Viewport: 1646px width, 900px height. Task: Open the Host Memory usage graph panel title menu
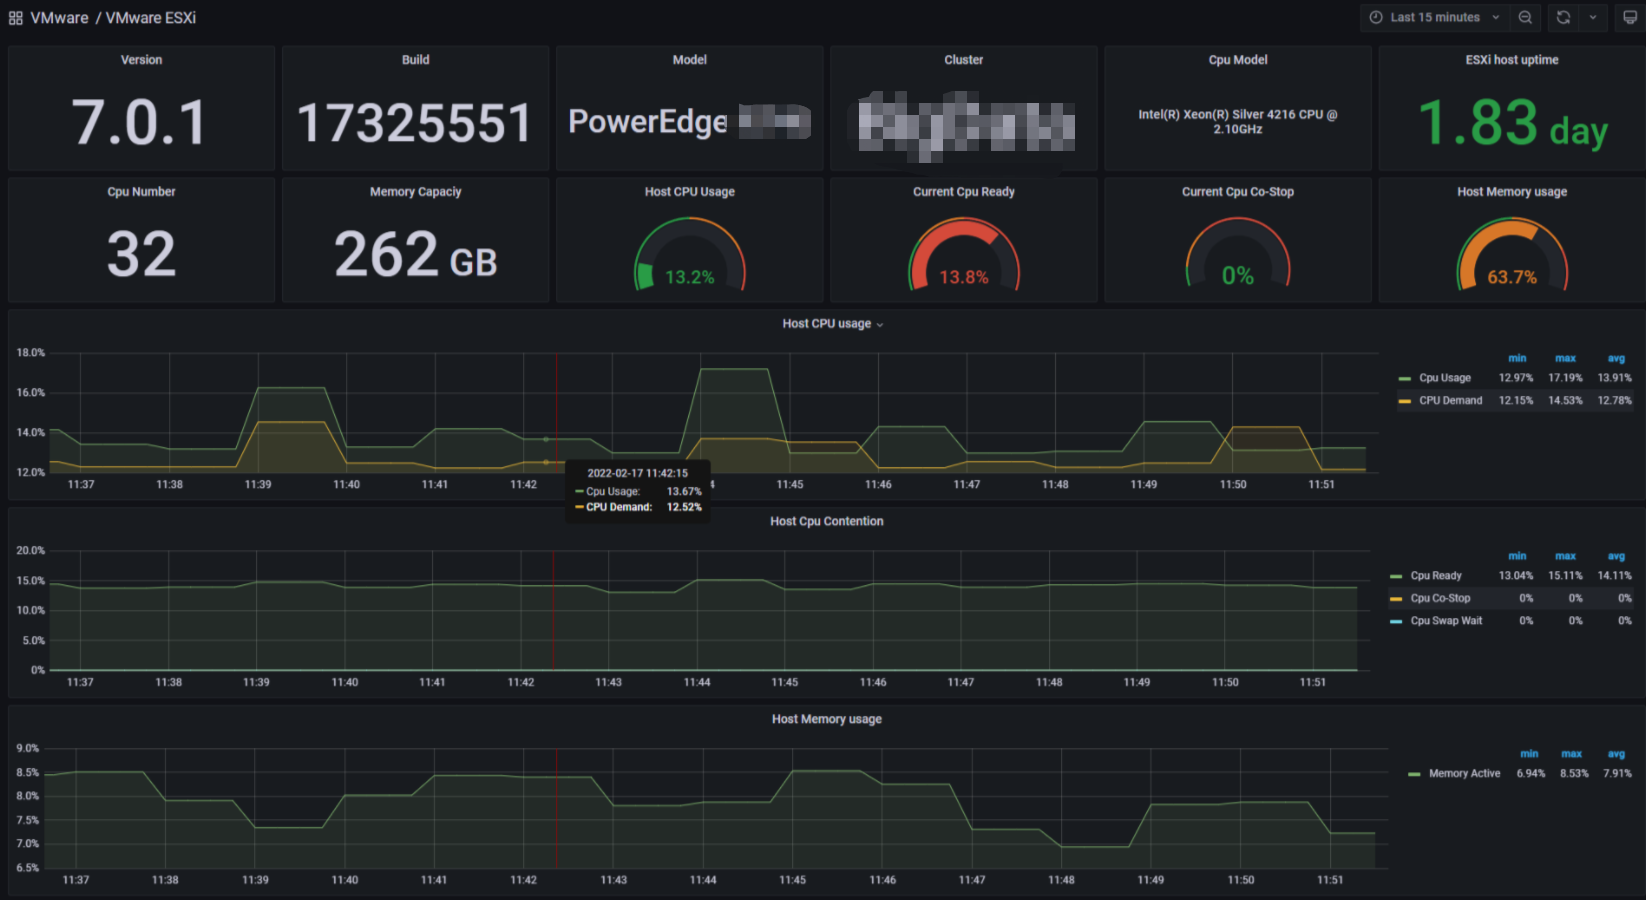[826, 720]
